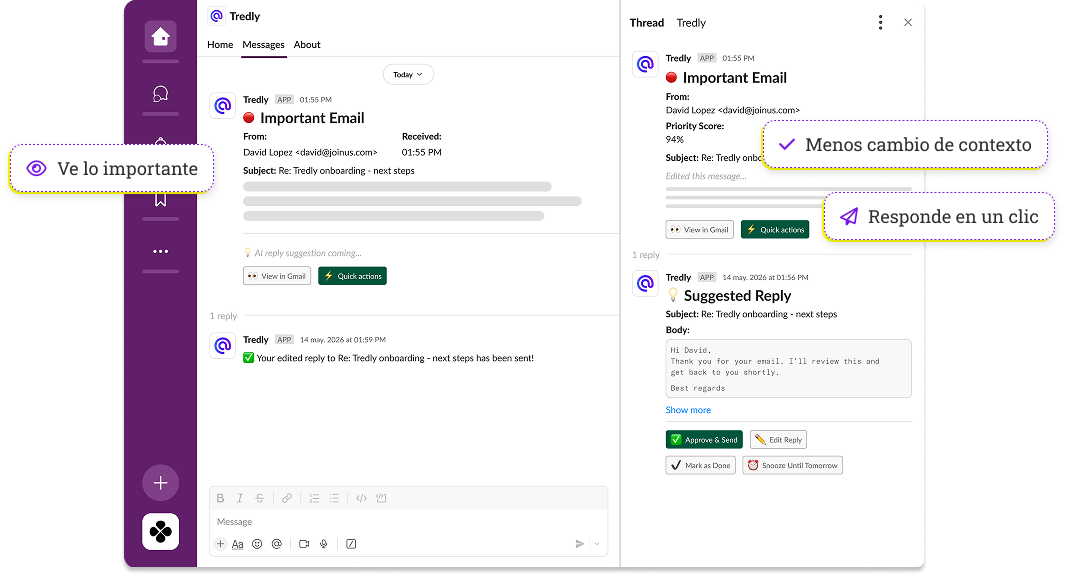
Task: Click into the Message input field
Action: pos(400,522)
